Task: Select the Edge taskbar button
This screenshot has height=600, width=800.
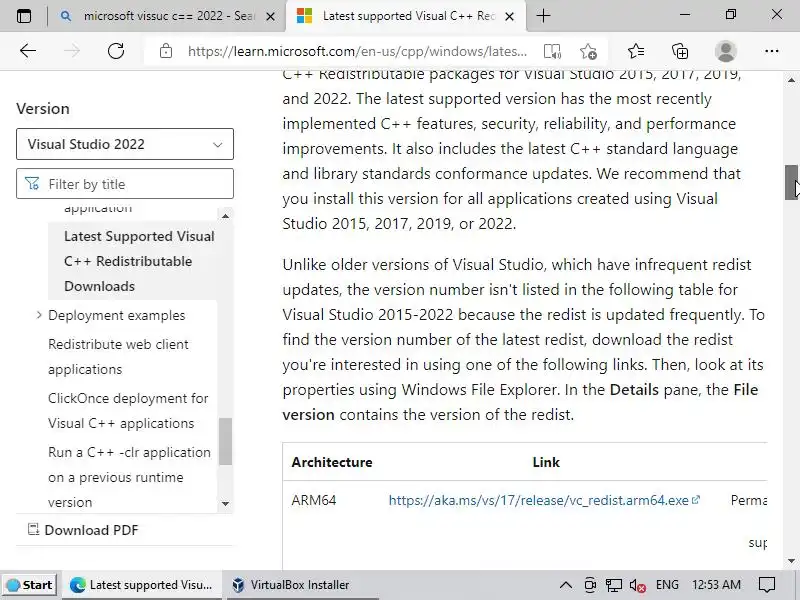Action: 143,585
